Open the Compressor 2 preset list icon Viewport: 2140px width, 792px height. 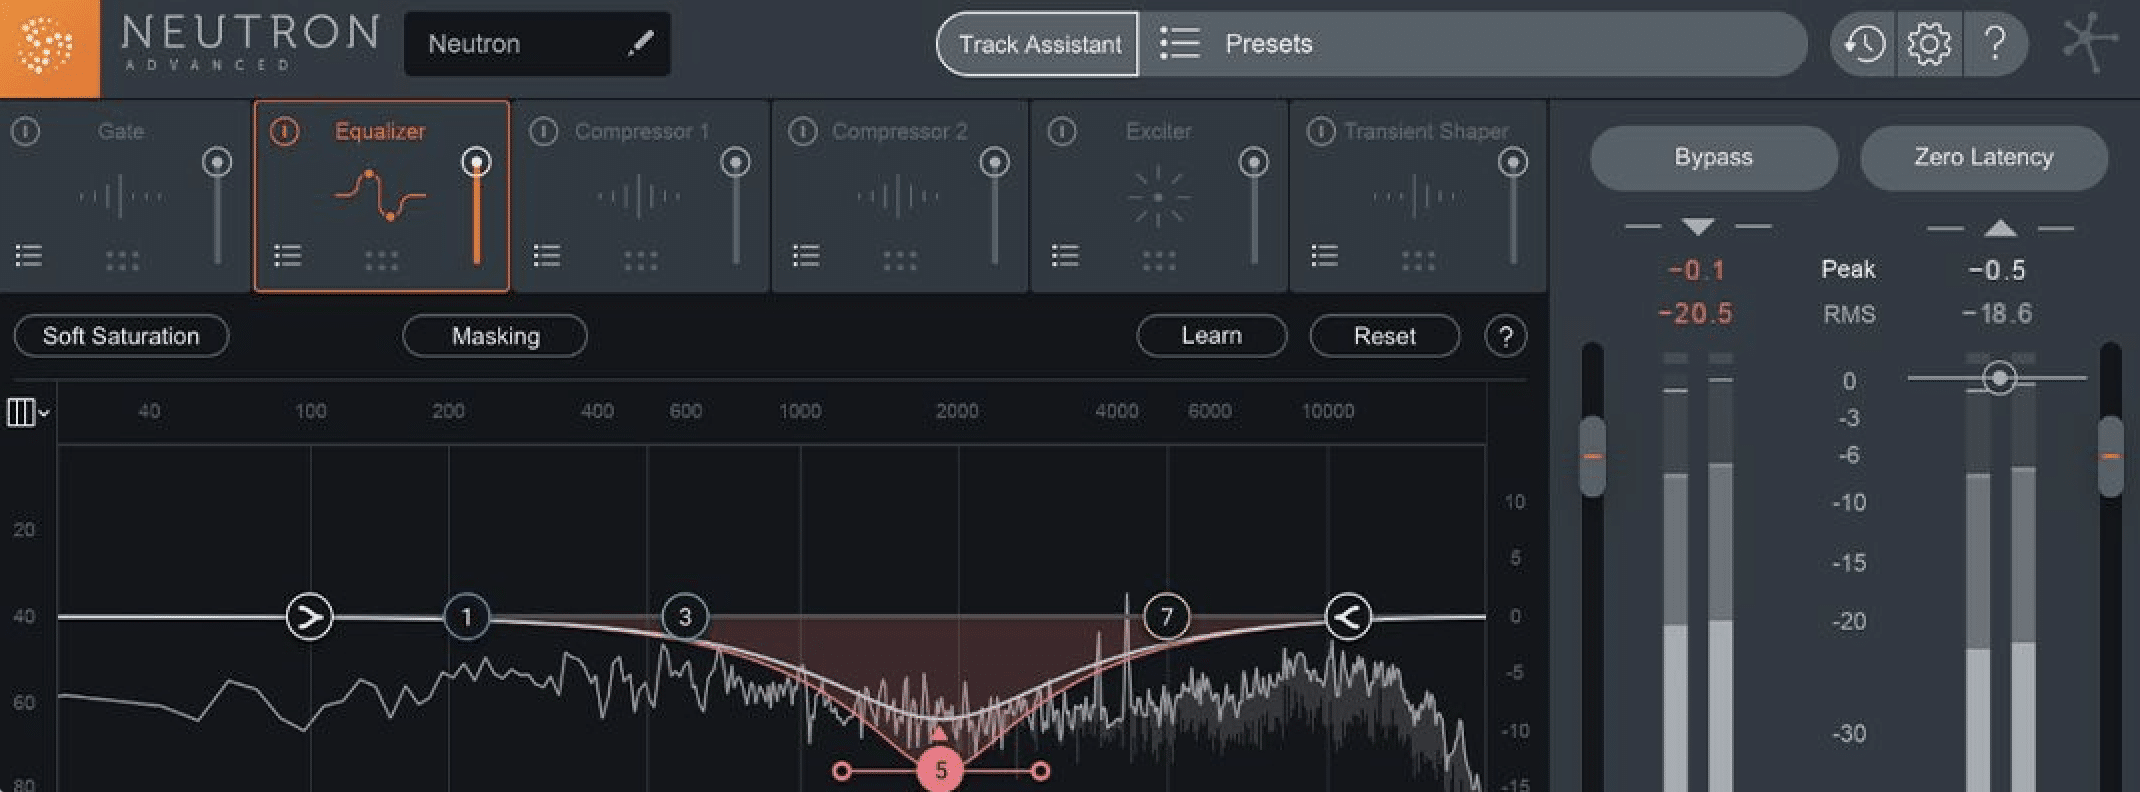pos(806,256)
